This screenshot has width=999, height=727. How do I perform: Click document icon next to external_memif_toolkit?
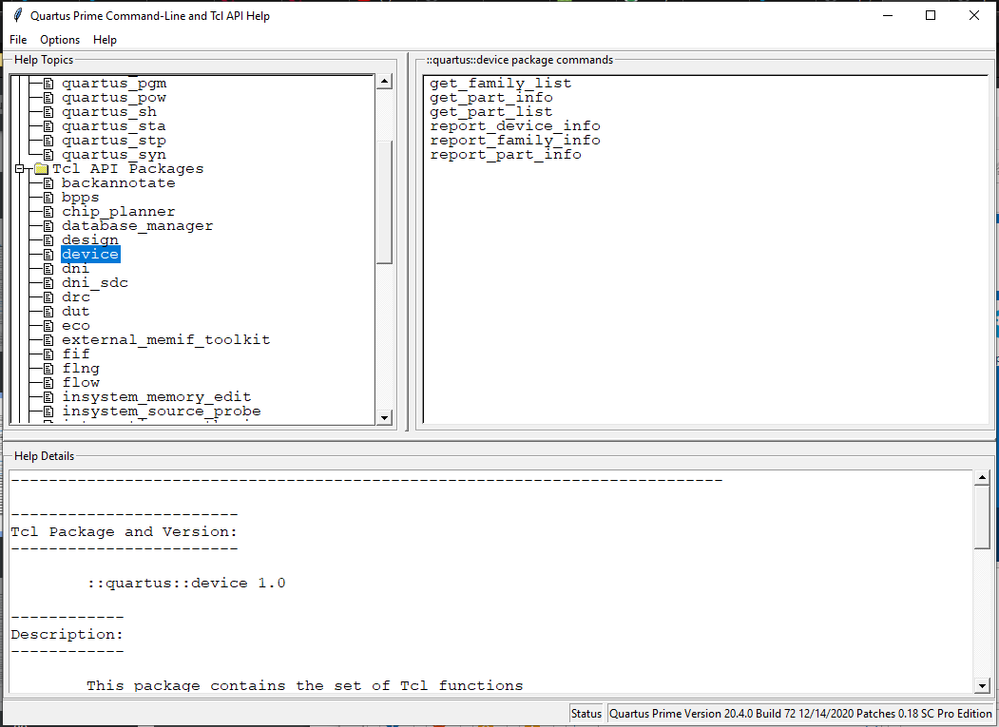pos(48,340)
